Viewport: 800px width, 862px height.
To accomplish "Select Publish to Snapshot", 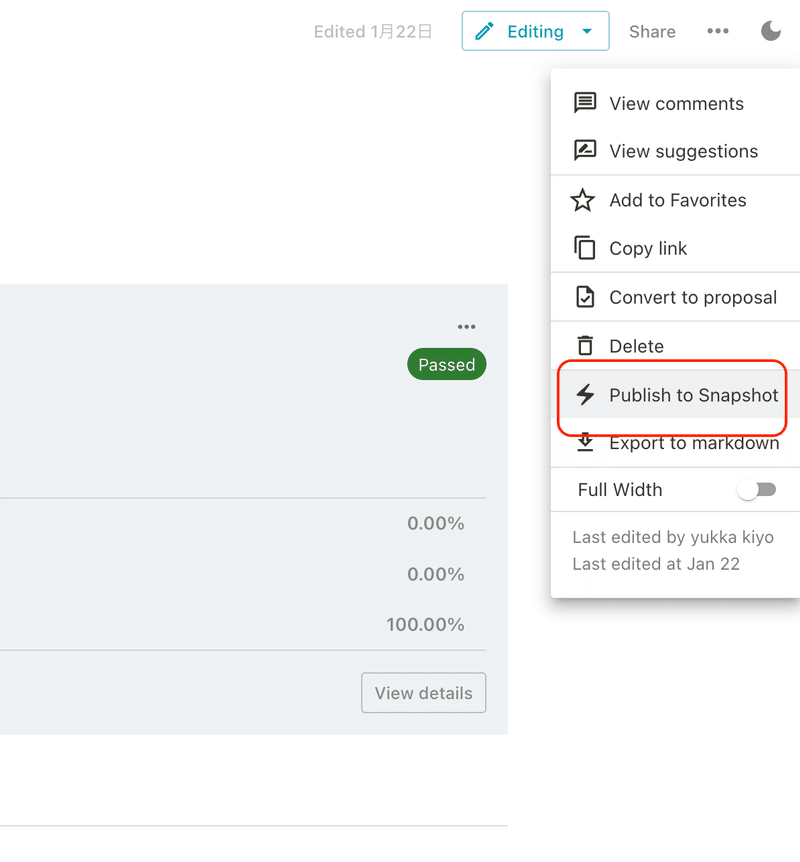I will pos(675,395).
